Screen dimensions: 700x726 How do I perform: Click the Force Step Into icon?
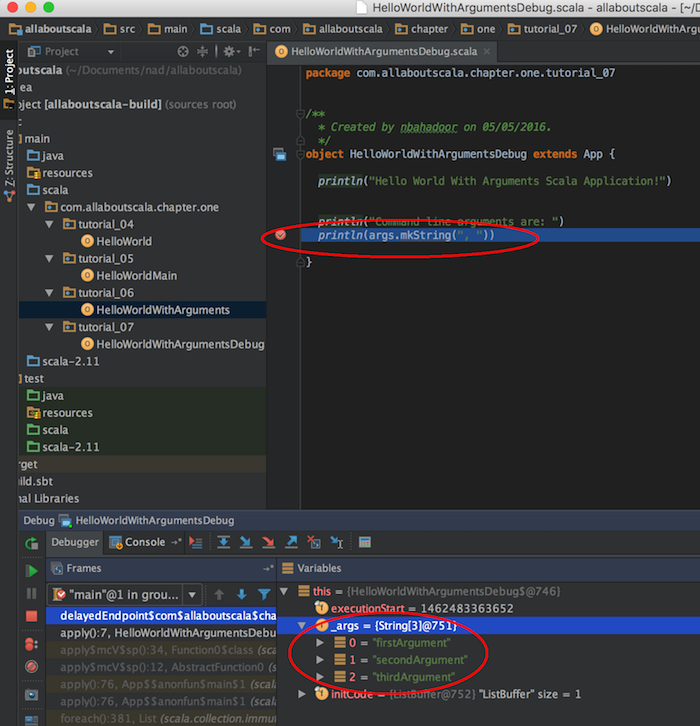pyautogui.click(x=268, y=542)
